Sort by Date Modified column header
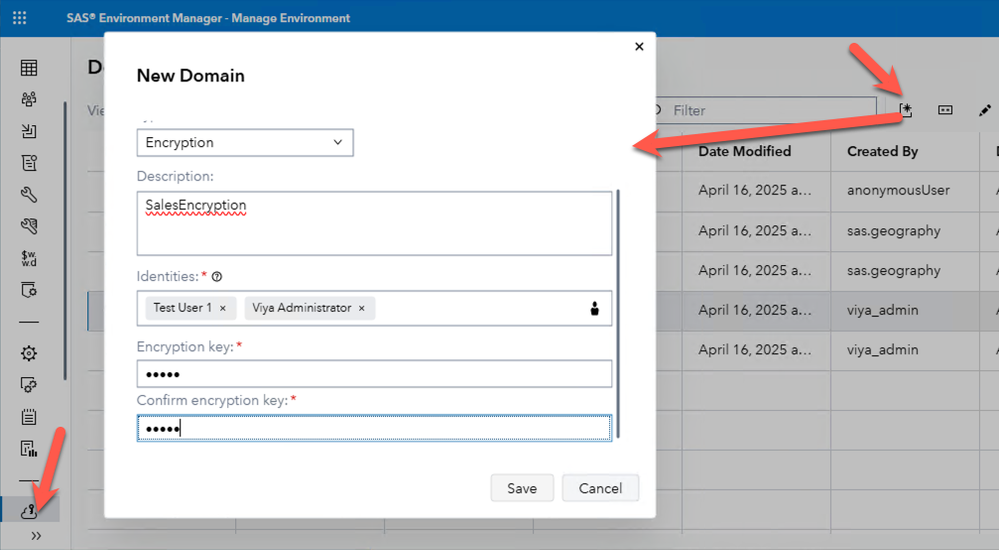The height and width of the screenshot is (550, 999). [x=744, y=151]
